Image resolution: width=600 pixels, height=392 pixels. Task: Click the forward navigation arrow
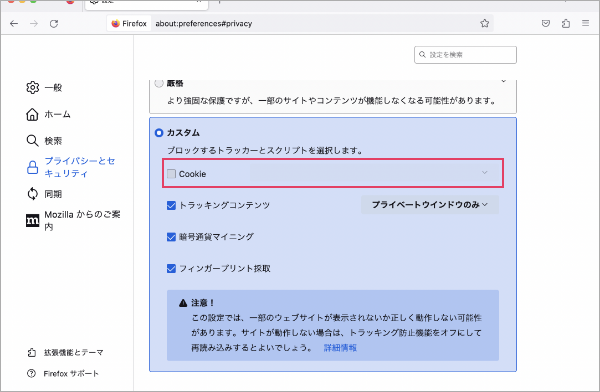click(34, 24)
